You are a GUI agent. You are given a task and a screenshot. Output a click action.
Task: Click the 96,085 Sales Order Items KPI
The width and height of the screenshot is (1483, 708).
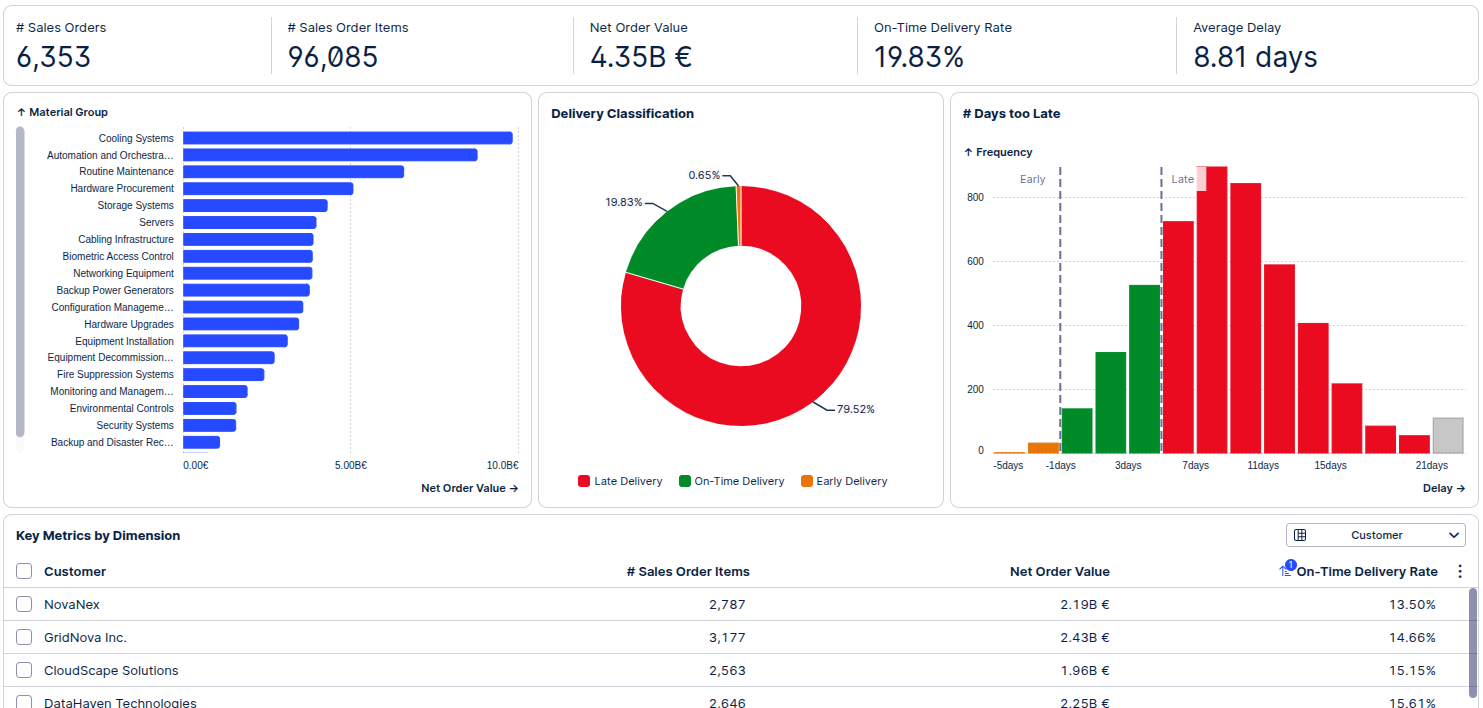pos(333,57)
